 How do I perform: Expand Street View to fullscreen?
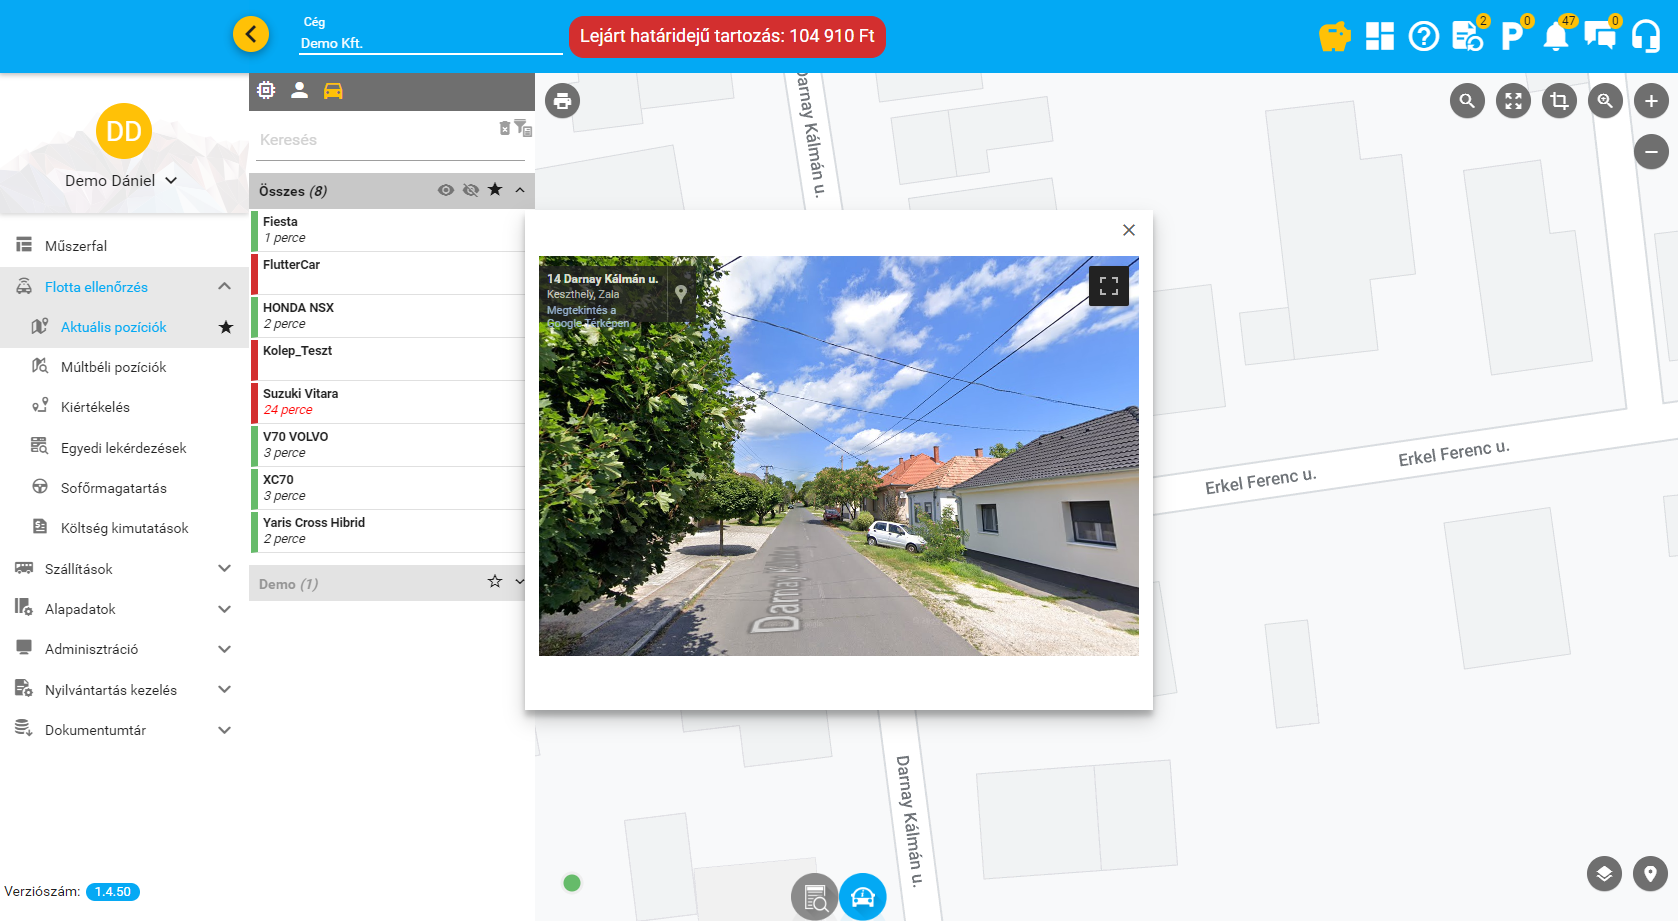point(1108,286)
